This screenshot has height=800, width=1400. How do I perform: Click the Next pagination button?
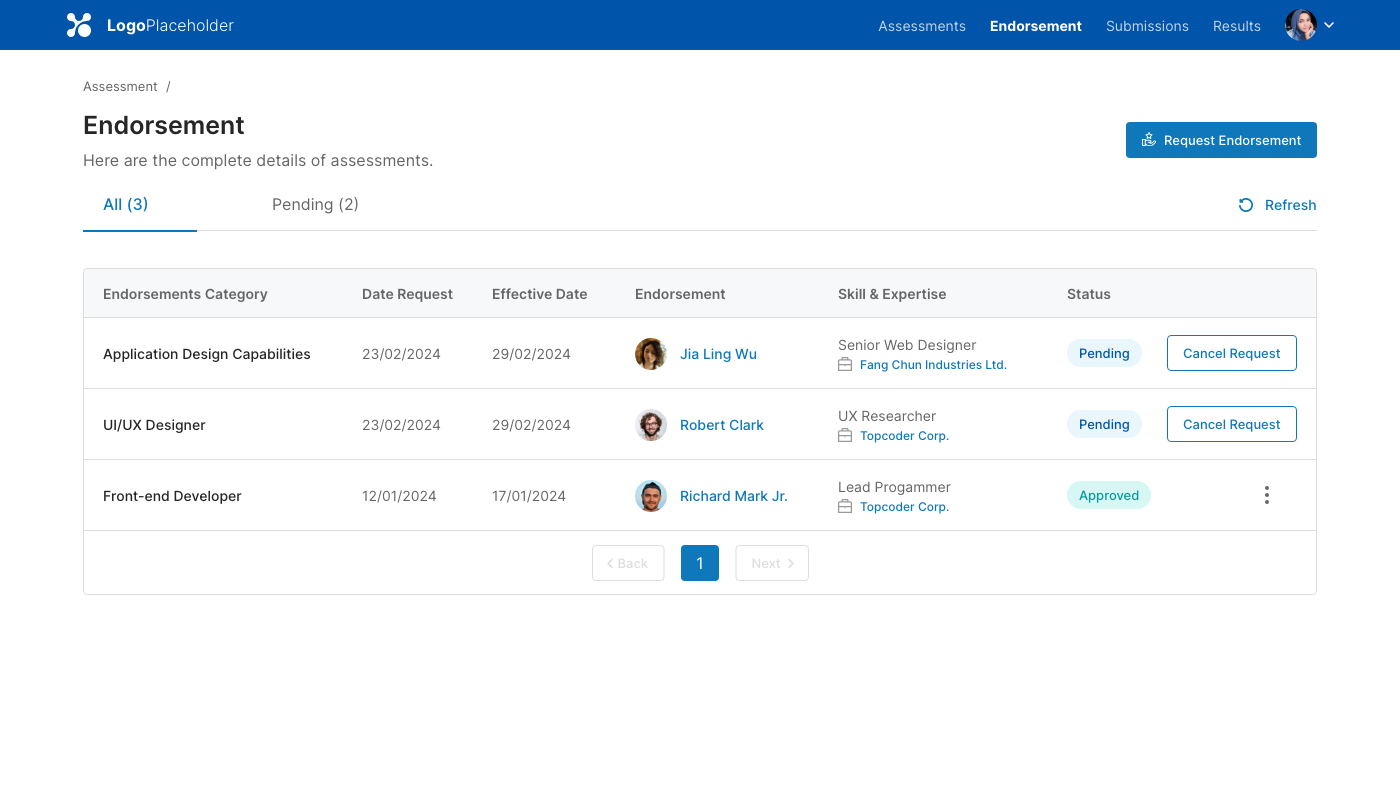(772, 563)
